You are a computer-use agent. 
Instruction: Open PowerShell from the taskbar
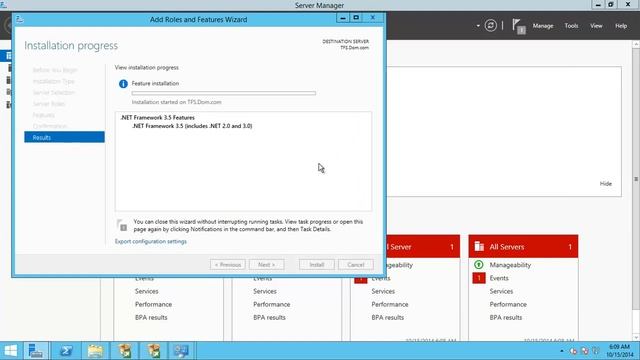[66, 351]
